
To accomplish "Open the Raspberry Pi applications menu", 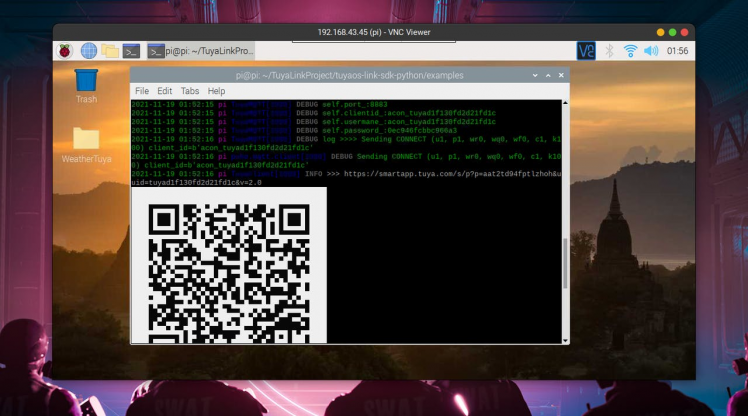I will (x=65, y=51).
